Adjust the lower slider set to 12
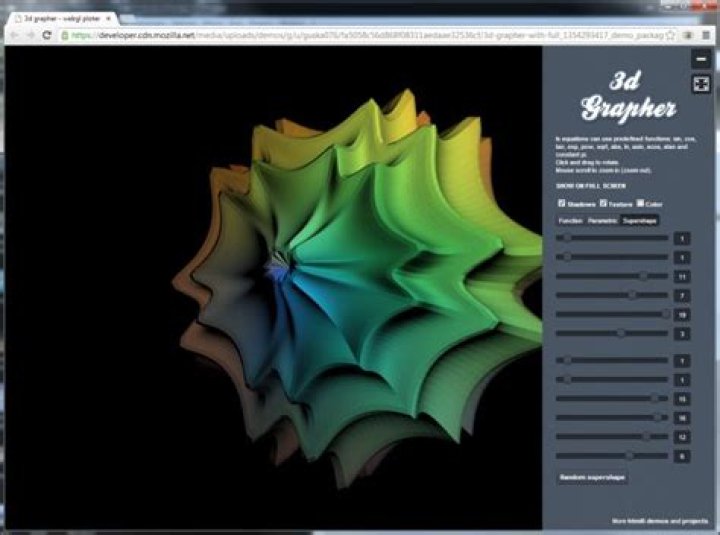The height and width of the screenshot is (535, 720). tap(612, 437)
